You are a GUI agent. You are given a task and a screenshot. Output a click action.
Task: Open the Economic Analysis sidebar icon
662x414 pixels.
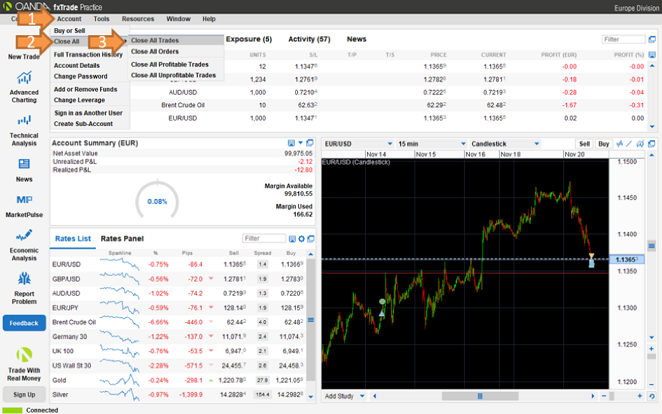click(23, 235)
